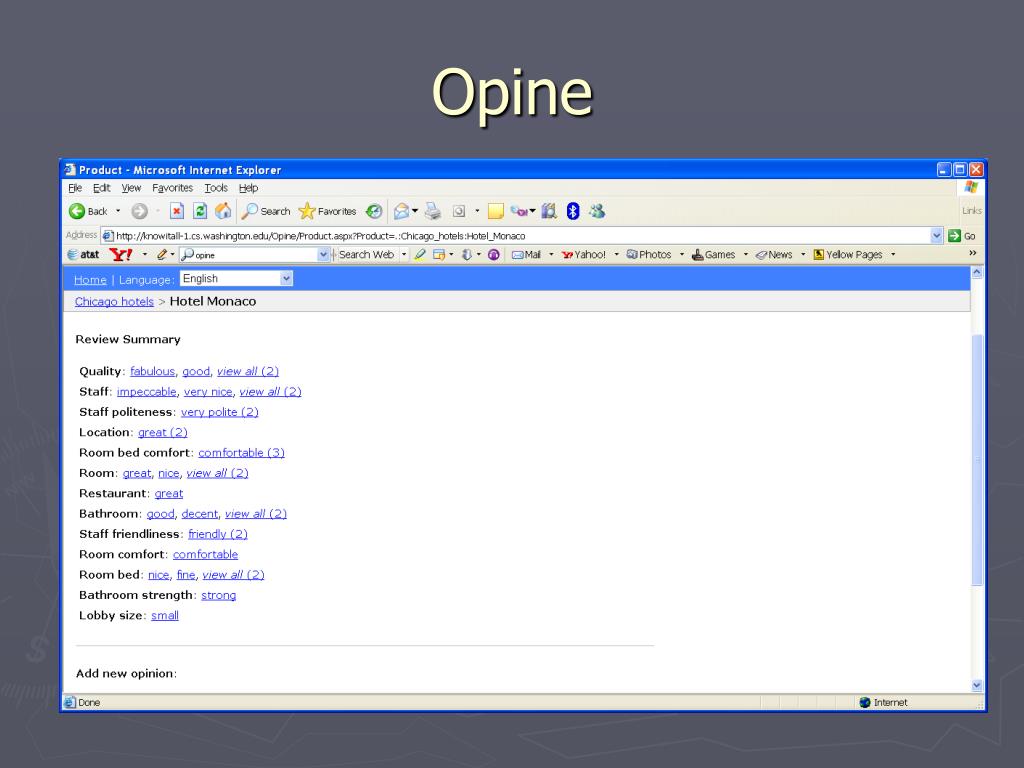Click the green Go button
1024x768 pixels.
point(962,236)
